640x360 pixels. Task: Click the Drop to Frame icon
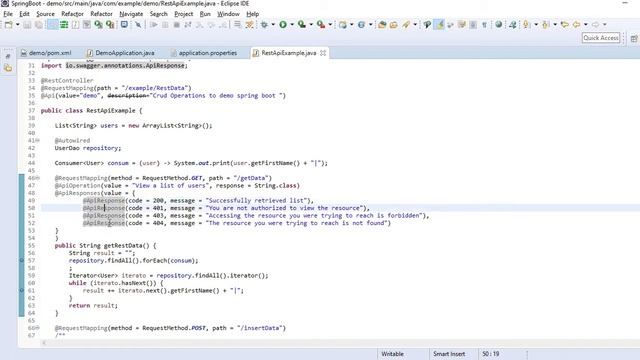238,25
